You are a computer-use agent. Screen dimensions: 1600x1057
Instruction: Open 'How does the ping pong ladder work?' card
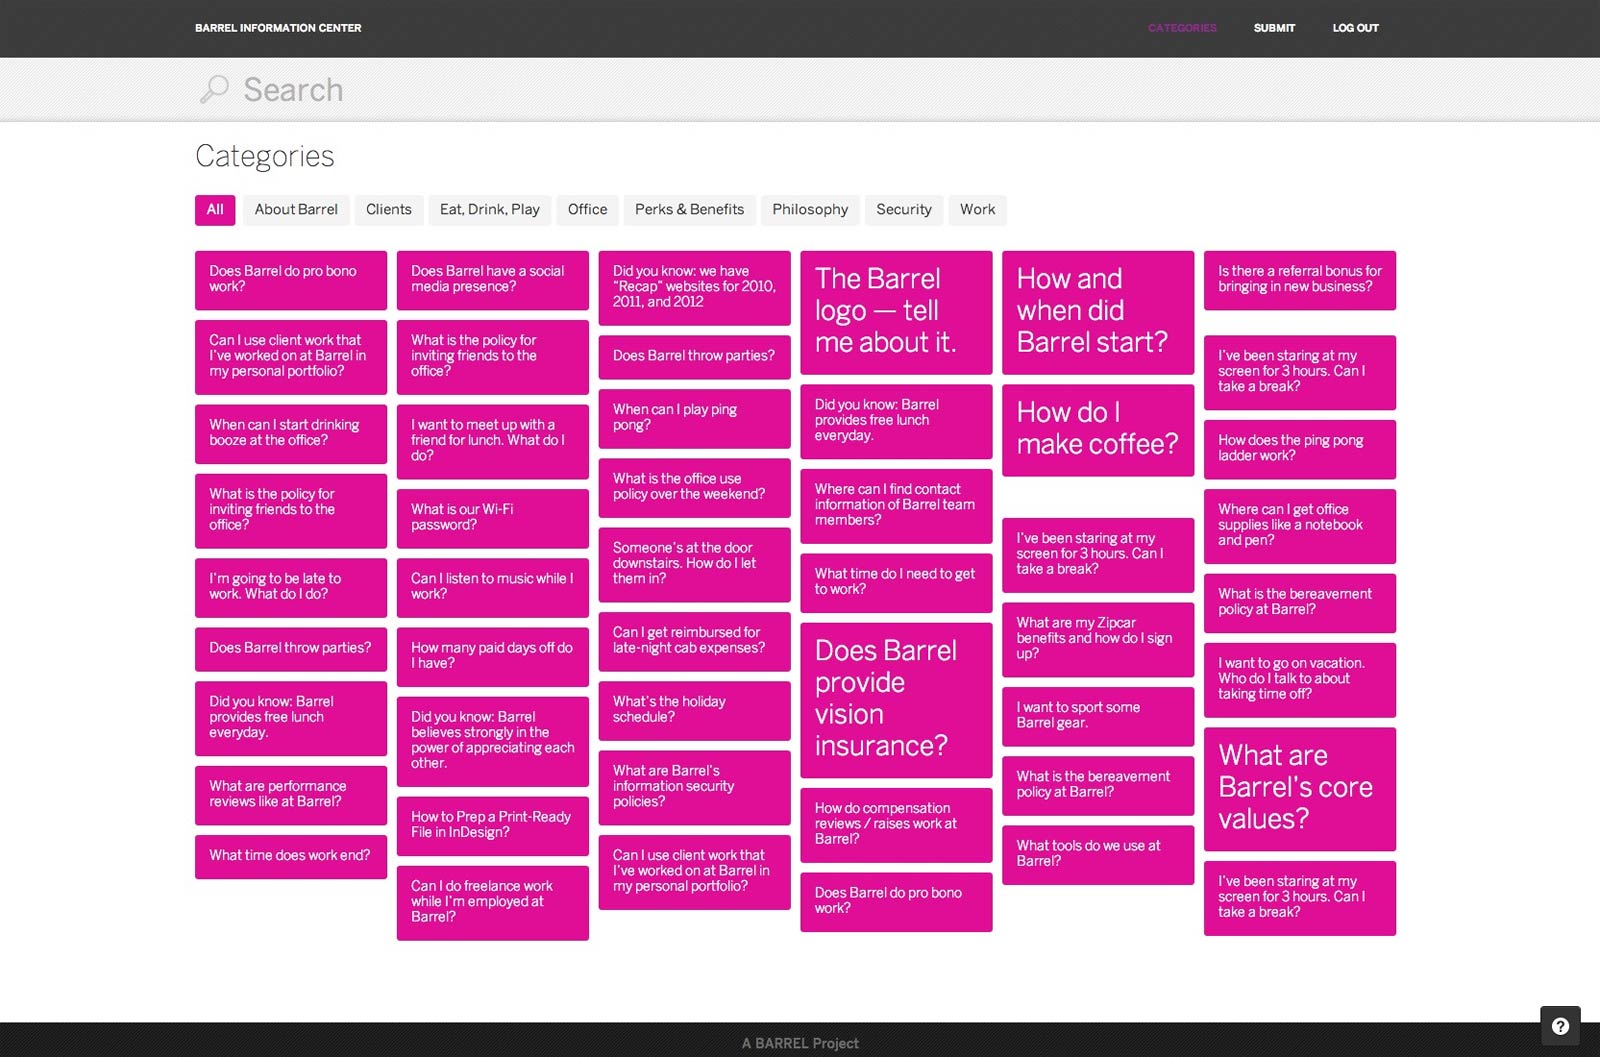pyautogui.click(x=1300, y=449)
